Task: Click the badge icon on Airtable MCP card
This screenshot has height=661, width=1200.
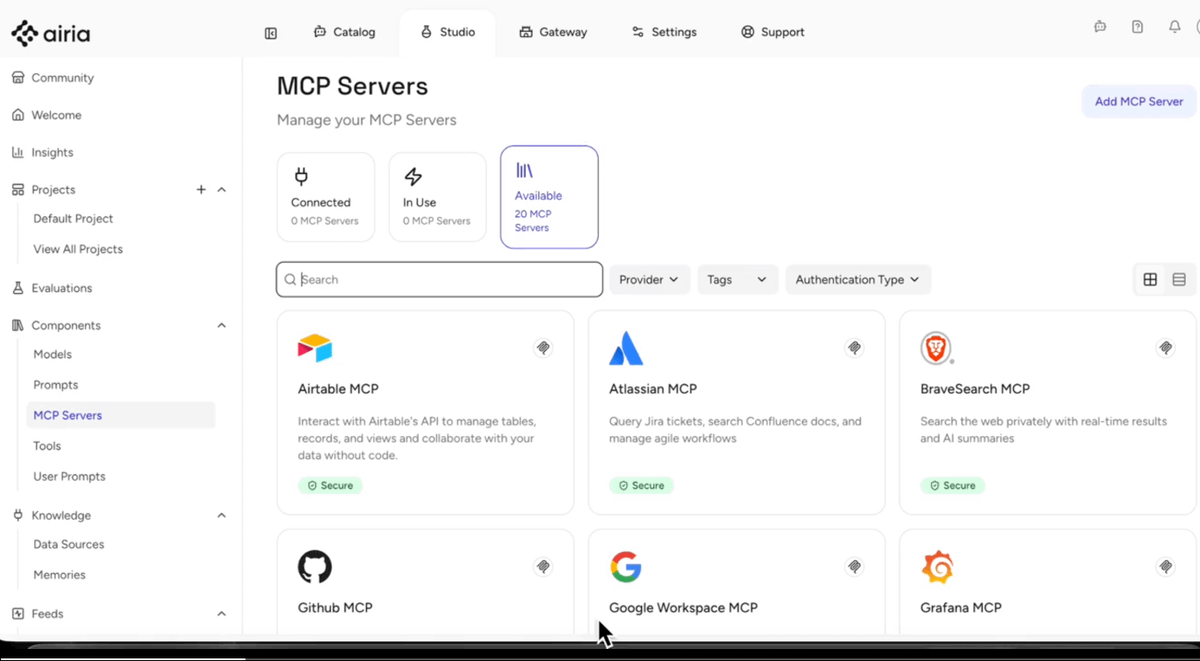Action: pyautogui.click(x=543, y=348)
